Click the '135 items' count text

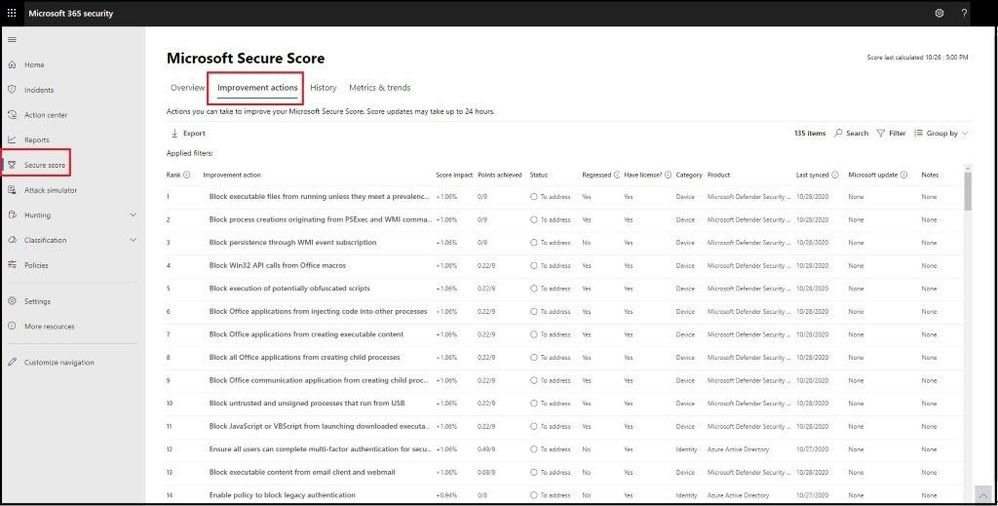pyautogui.click(x=810, y=133)
